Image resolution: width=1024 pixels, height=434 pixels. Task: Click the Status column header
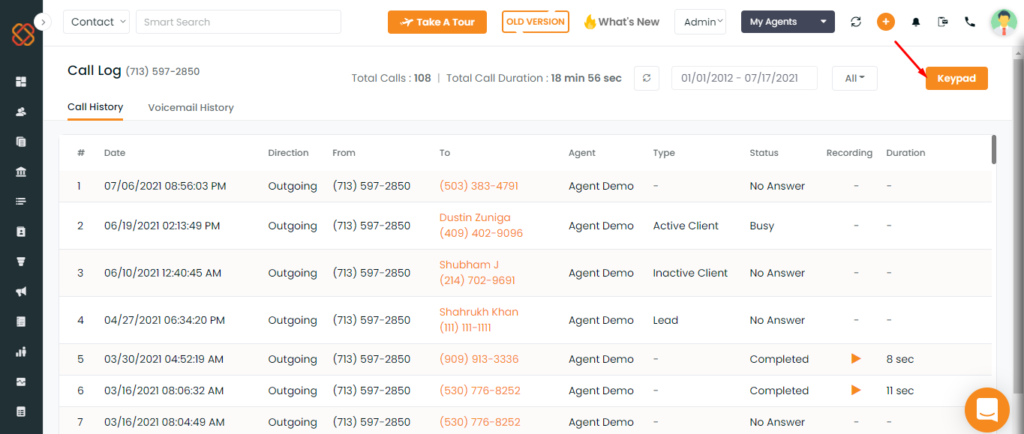point(763,153)
